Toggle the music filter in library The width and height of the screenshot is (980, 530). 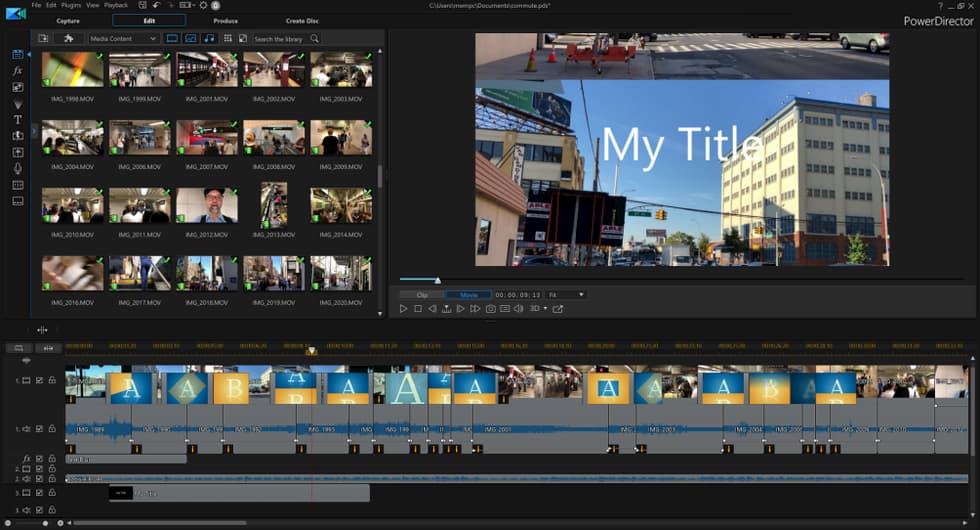[x=209, y=38]
